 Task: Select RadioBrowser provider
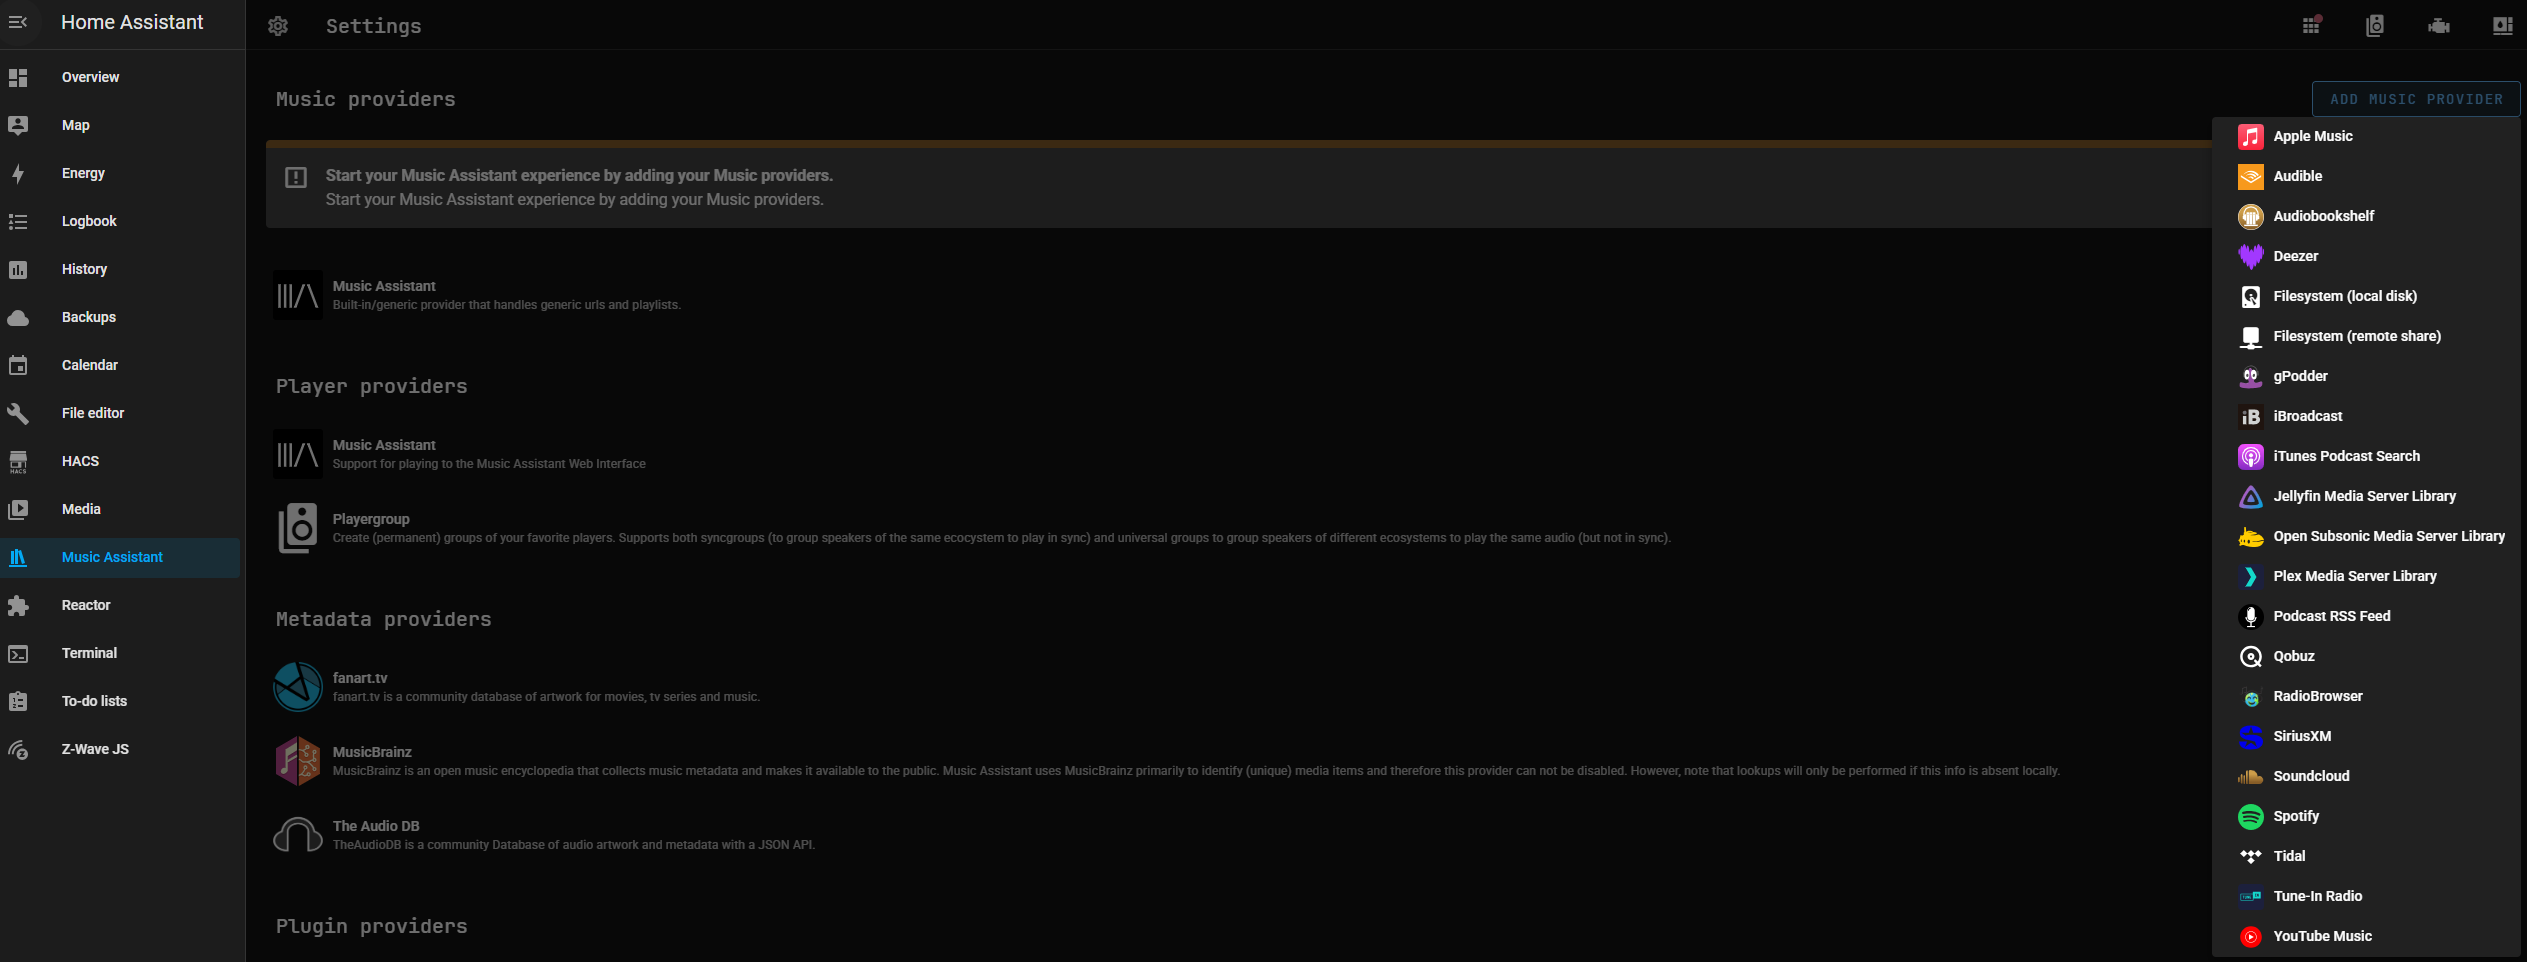(2367, 696)
